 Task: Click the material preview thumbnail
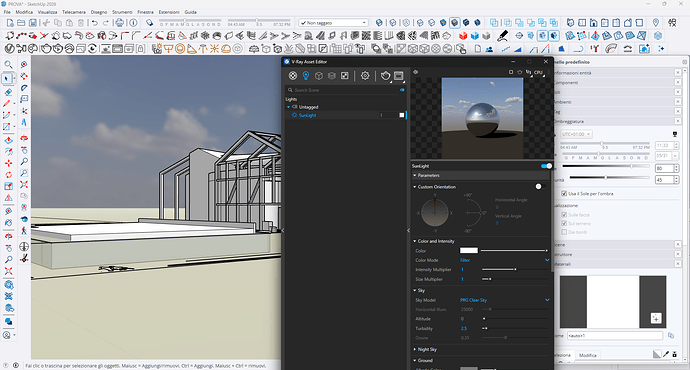coord(613,302)
